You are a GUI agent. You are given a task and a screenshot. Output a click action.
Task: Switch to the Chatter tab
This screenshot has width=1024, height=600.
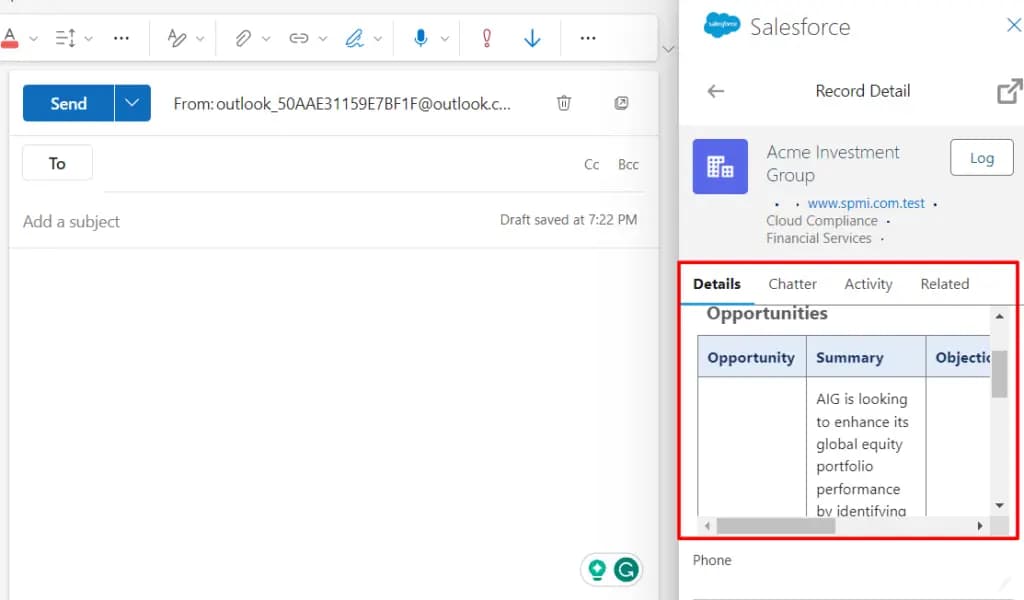pyautogui.click(x=792, y=284)
